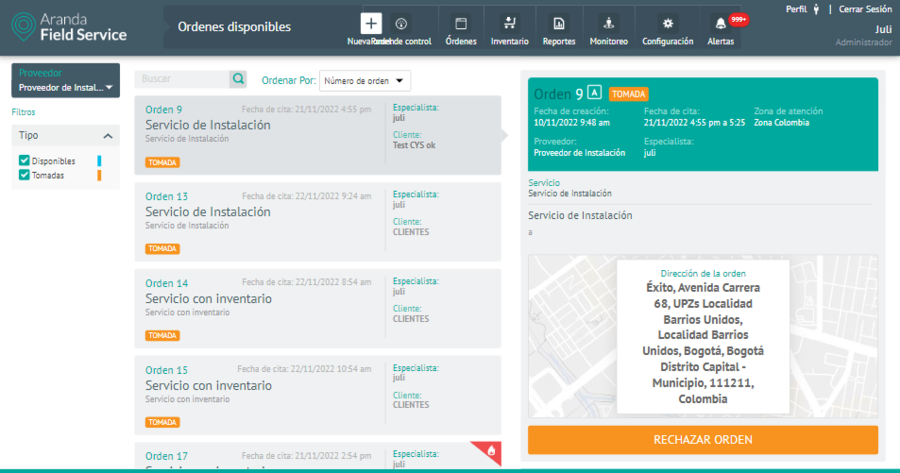Click the Buscar search field

[x=182, y=79]
